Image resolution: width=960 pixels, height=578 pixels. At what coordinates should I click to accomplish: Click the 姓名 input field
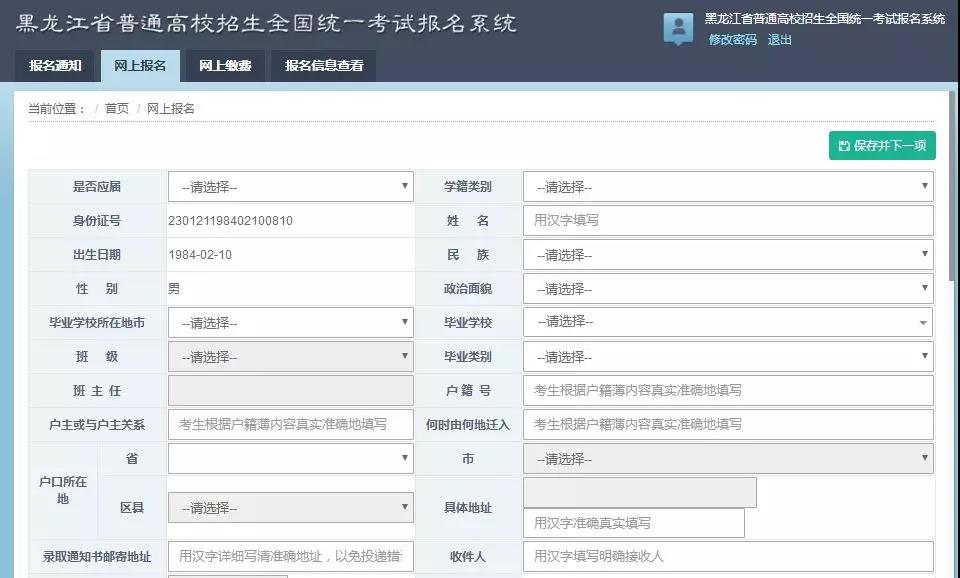pos(727,220)
